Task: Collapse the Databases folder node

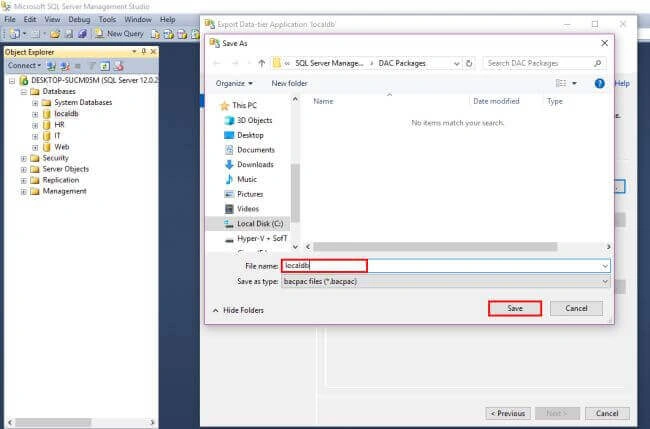Action: point(24,92)
